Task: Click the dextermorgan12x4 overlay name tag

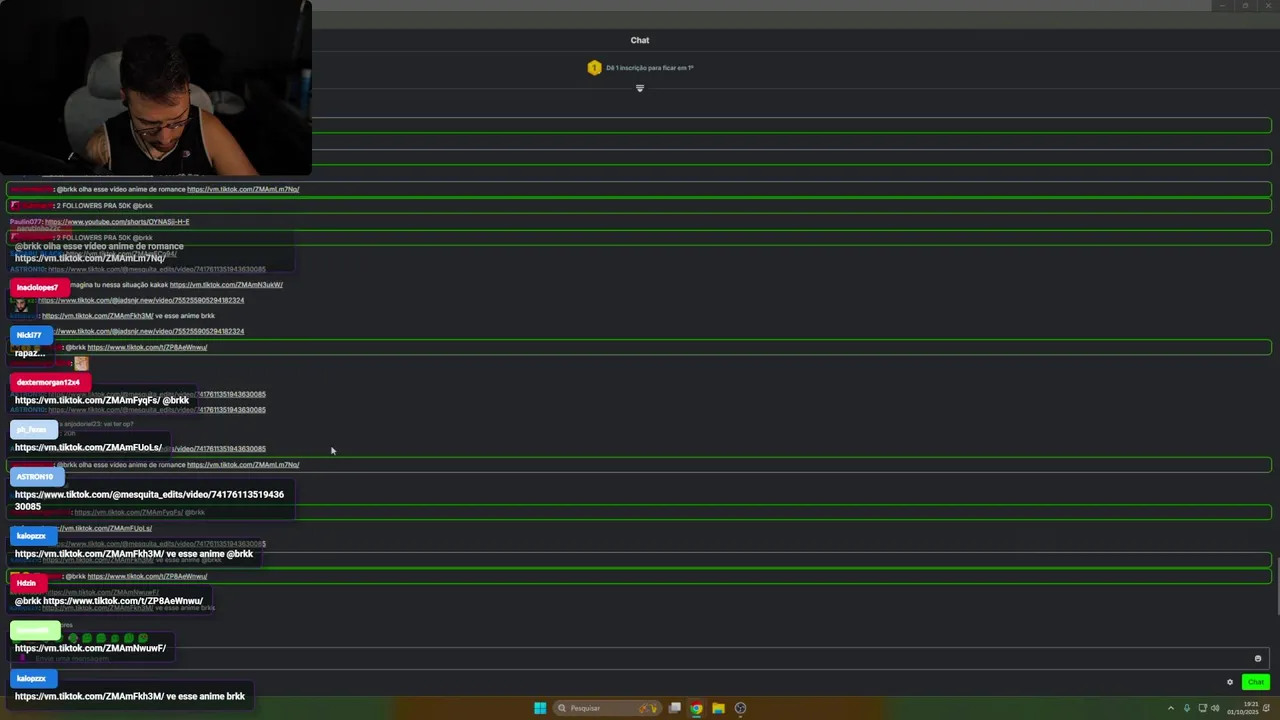Action: [x=49, y=382]
